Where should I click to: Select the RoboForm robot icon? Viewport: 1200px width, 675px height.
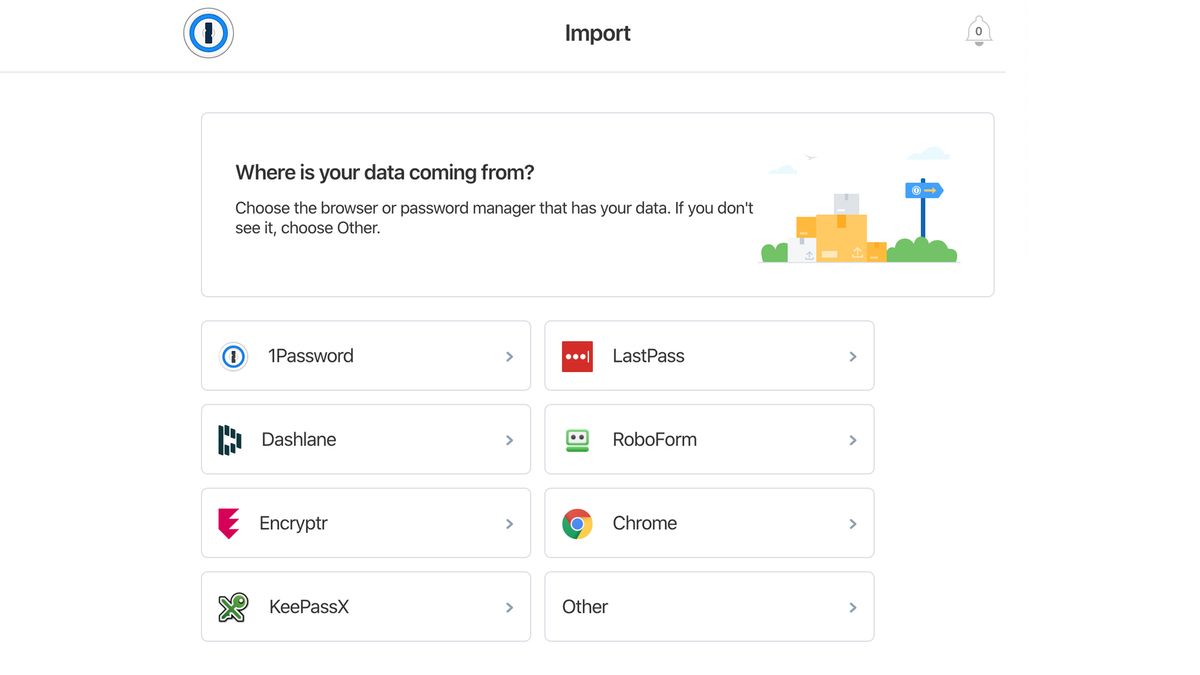[x=576, y=439]
